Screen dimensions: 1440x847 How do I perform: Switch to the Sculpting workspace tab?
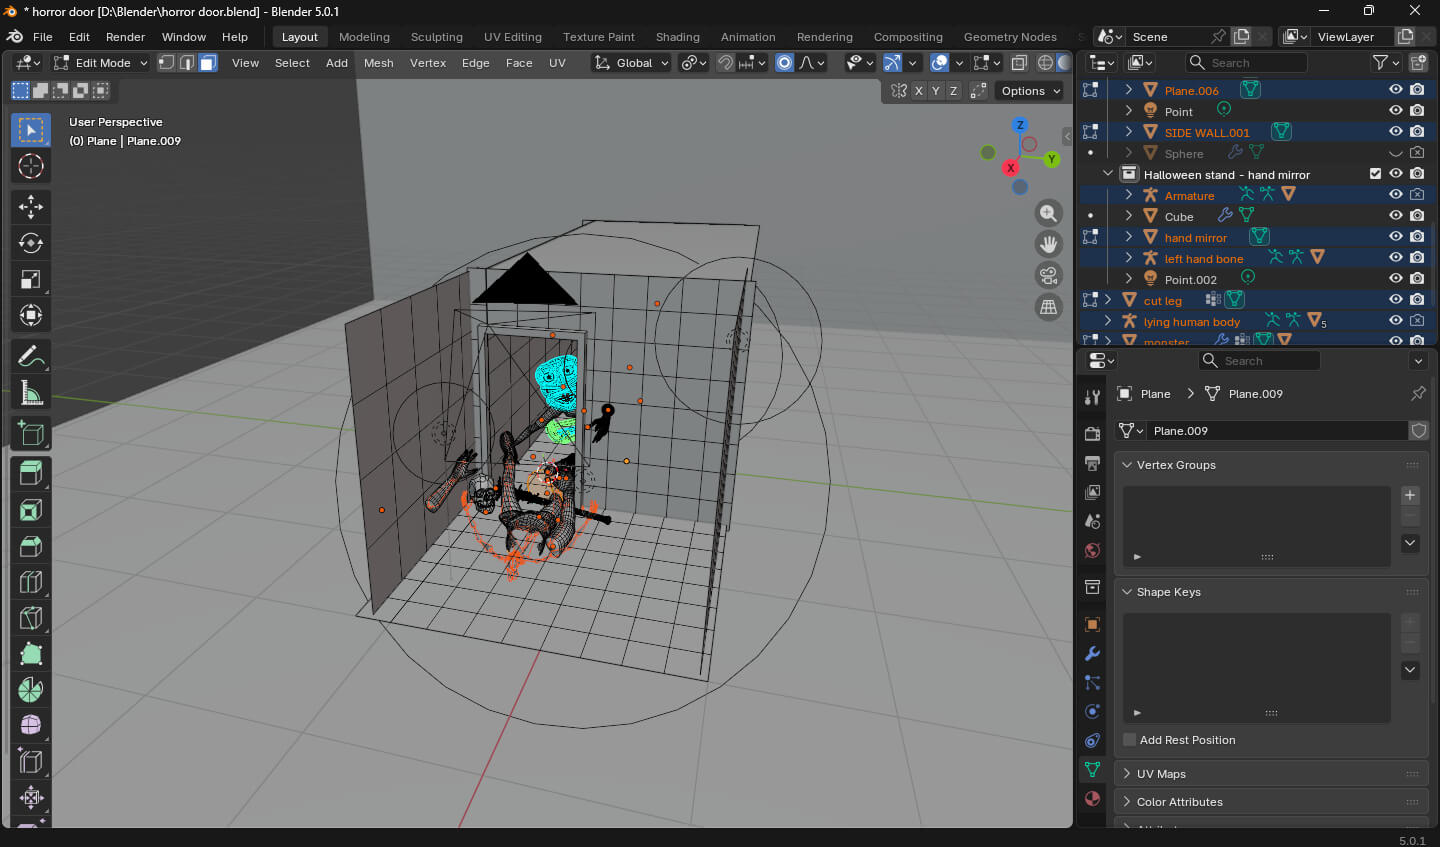[437, 37]
